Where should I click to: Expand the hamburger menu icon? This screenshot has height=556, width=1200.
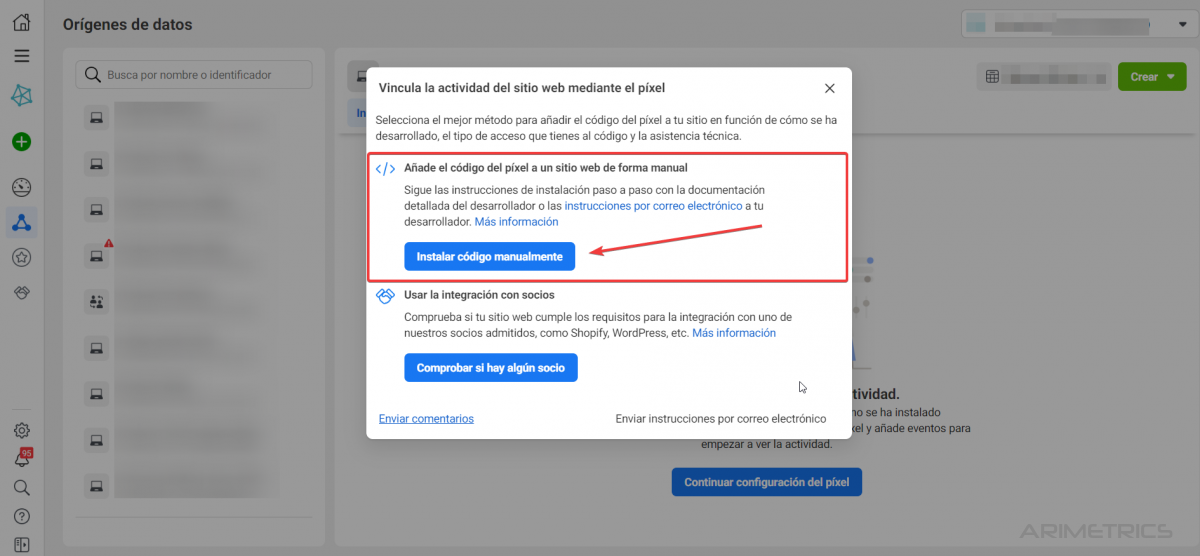tap(21, 57)
